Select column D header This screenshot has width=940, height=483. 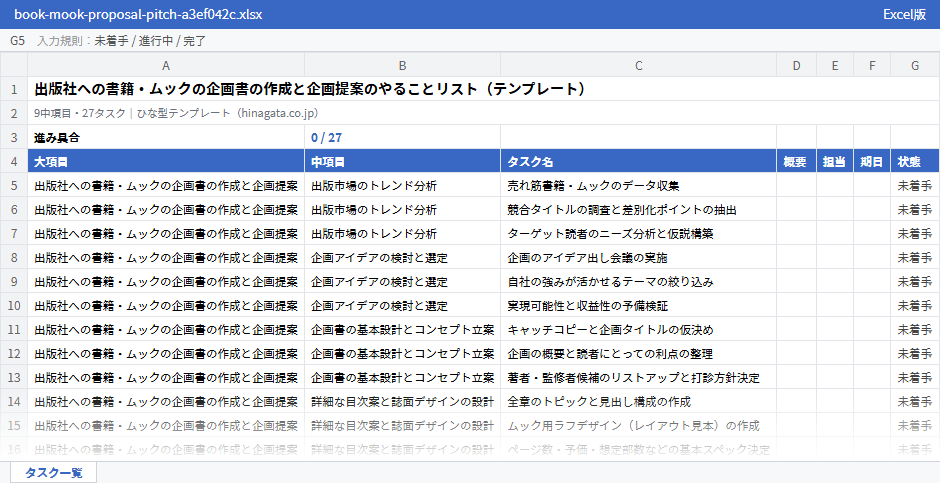[796, 65]
